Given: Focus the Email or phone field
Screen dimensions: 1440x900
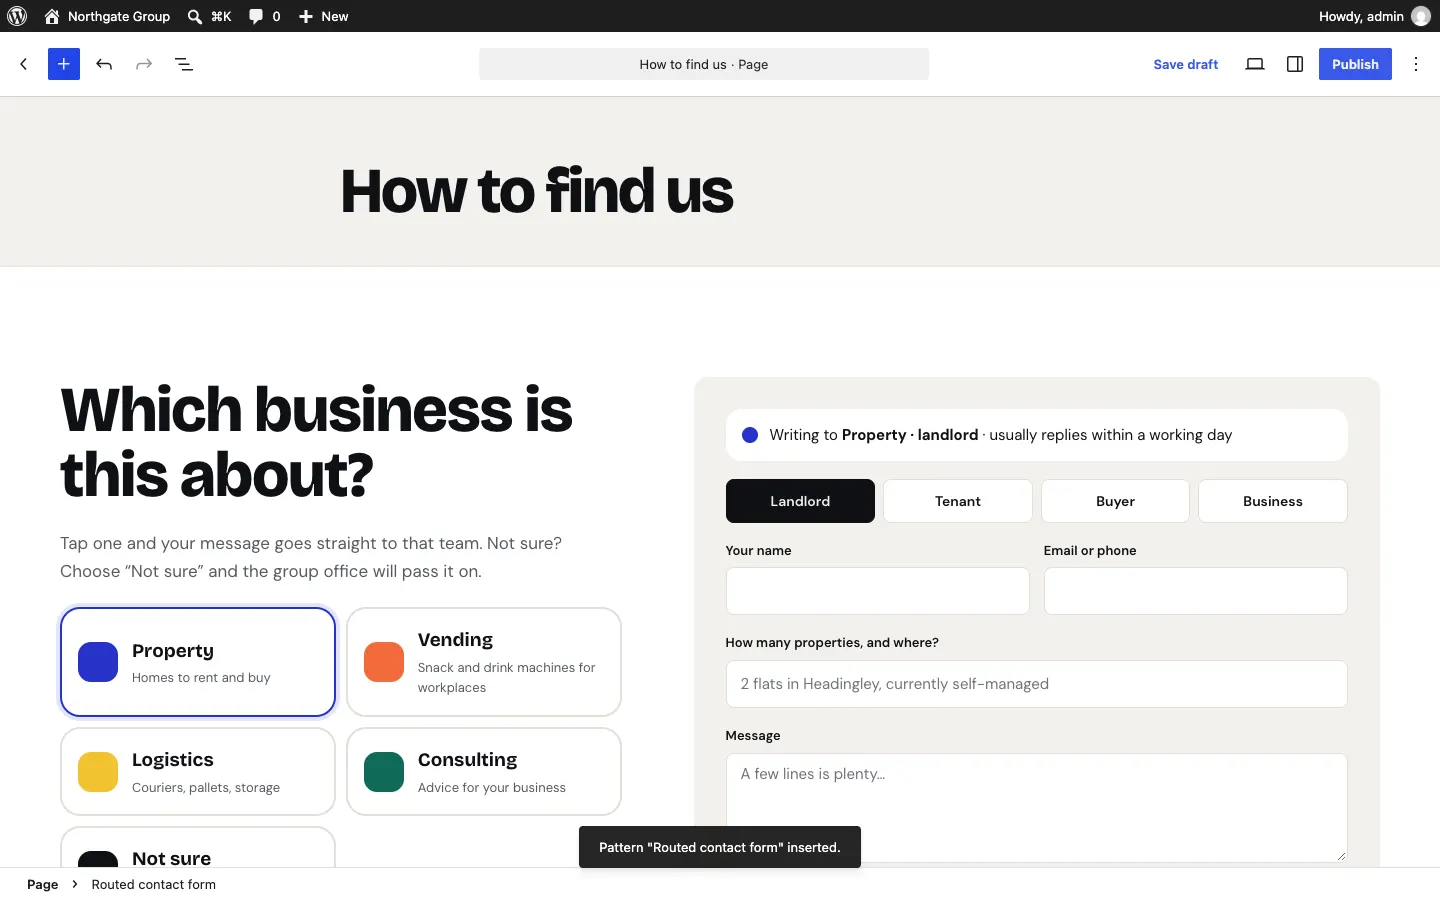Looking at the screenshot, I should coord(1196,591).
